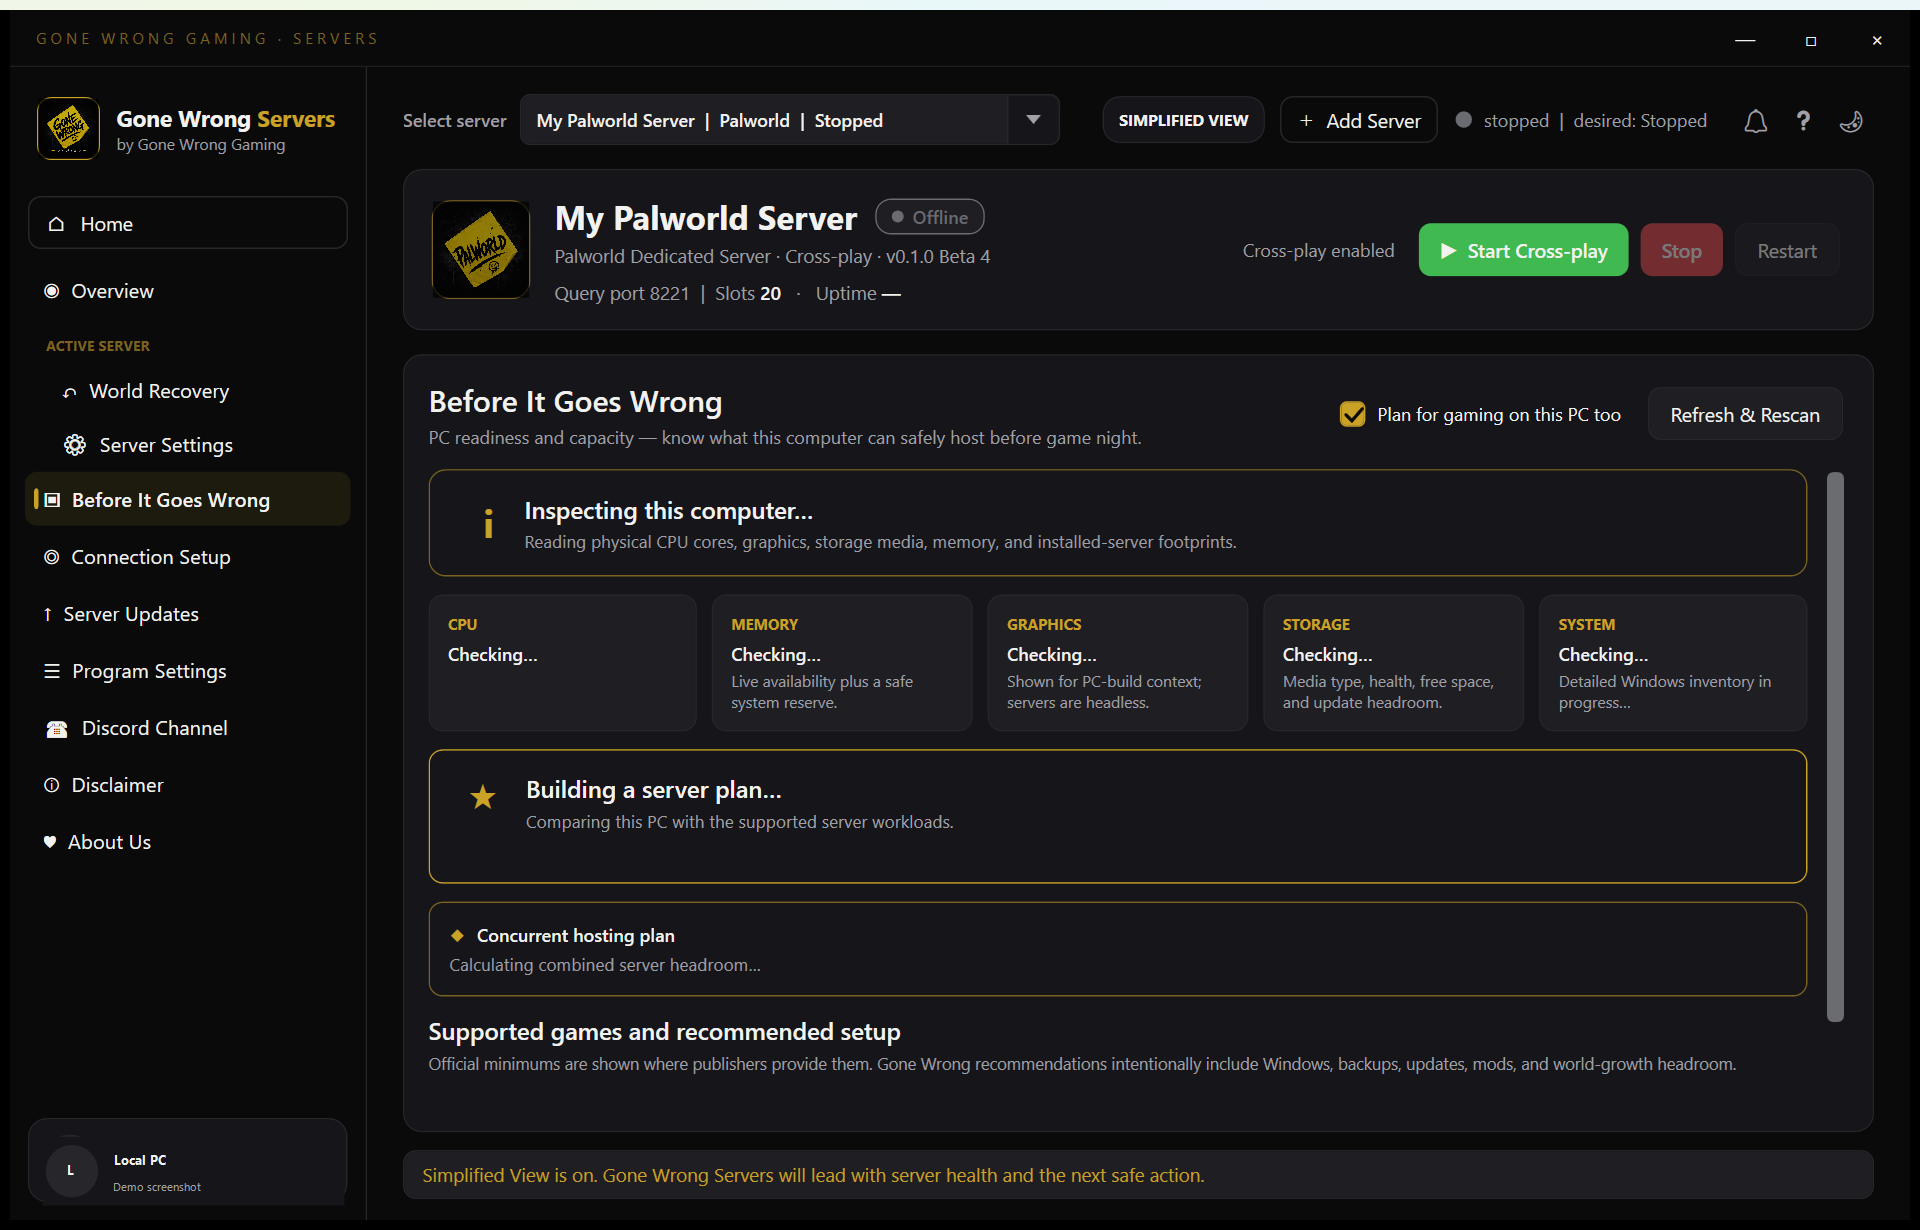Toggle Plan for gaming on this PC checkbox

1352,414
